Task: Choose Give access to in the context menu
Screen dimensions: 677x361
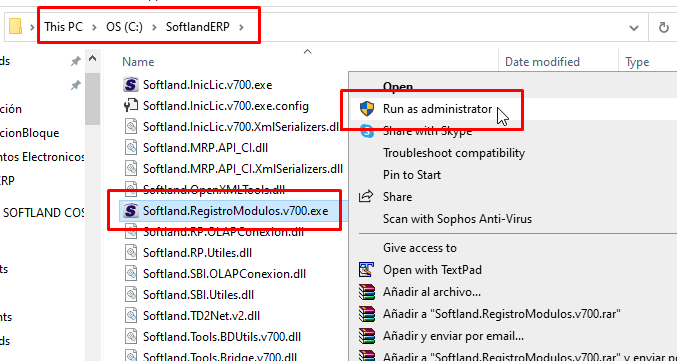Action: pos(420,248)
